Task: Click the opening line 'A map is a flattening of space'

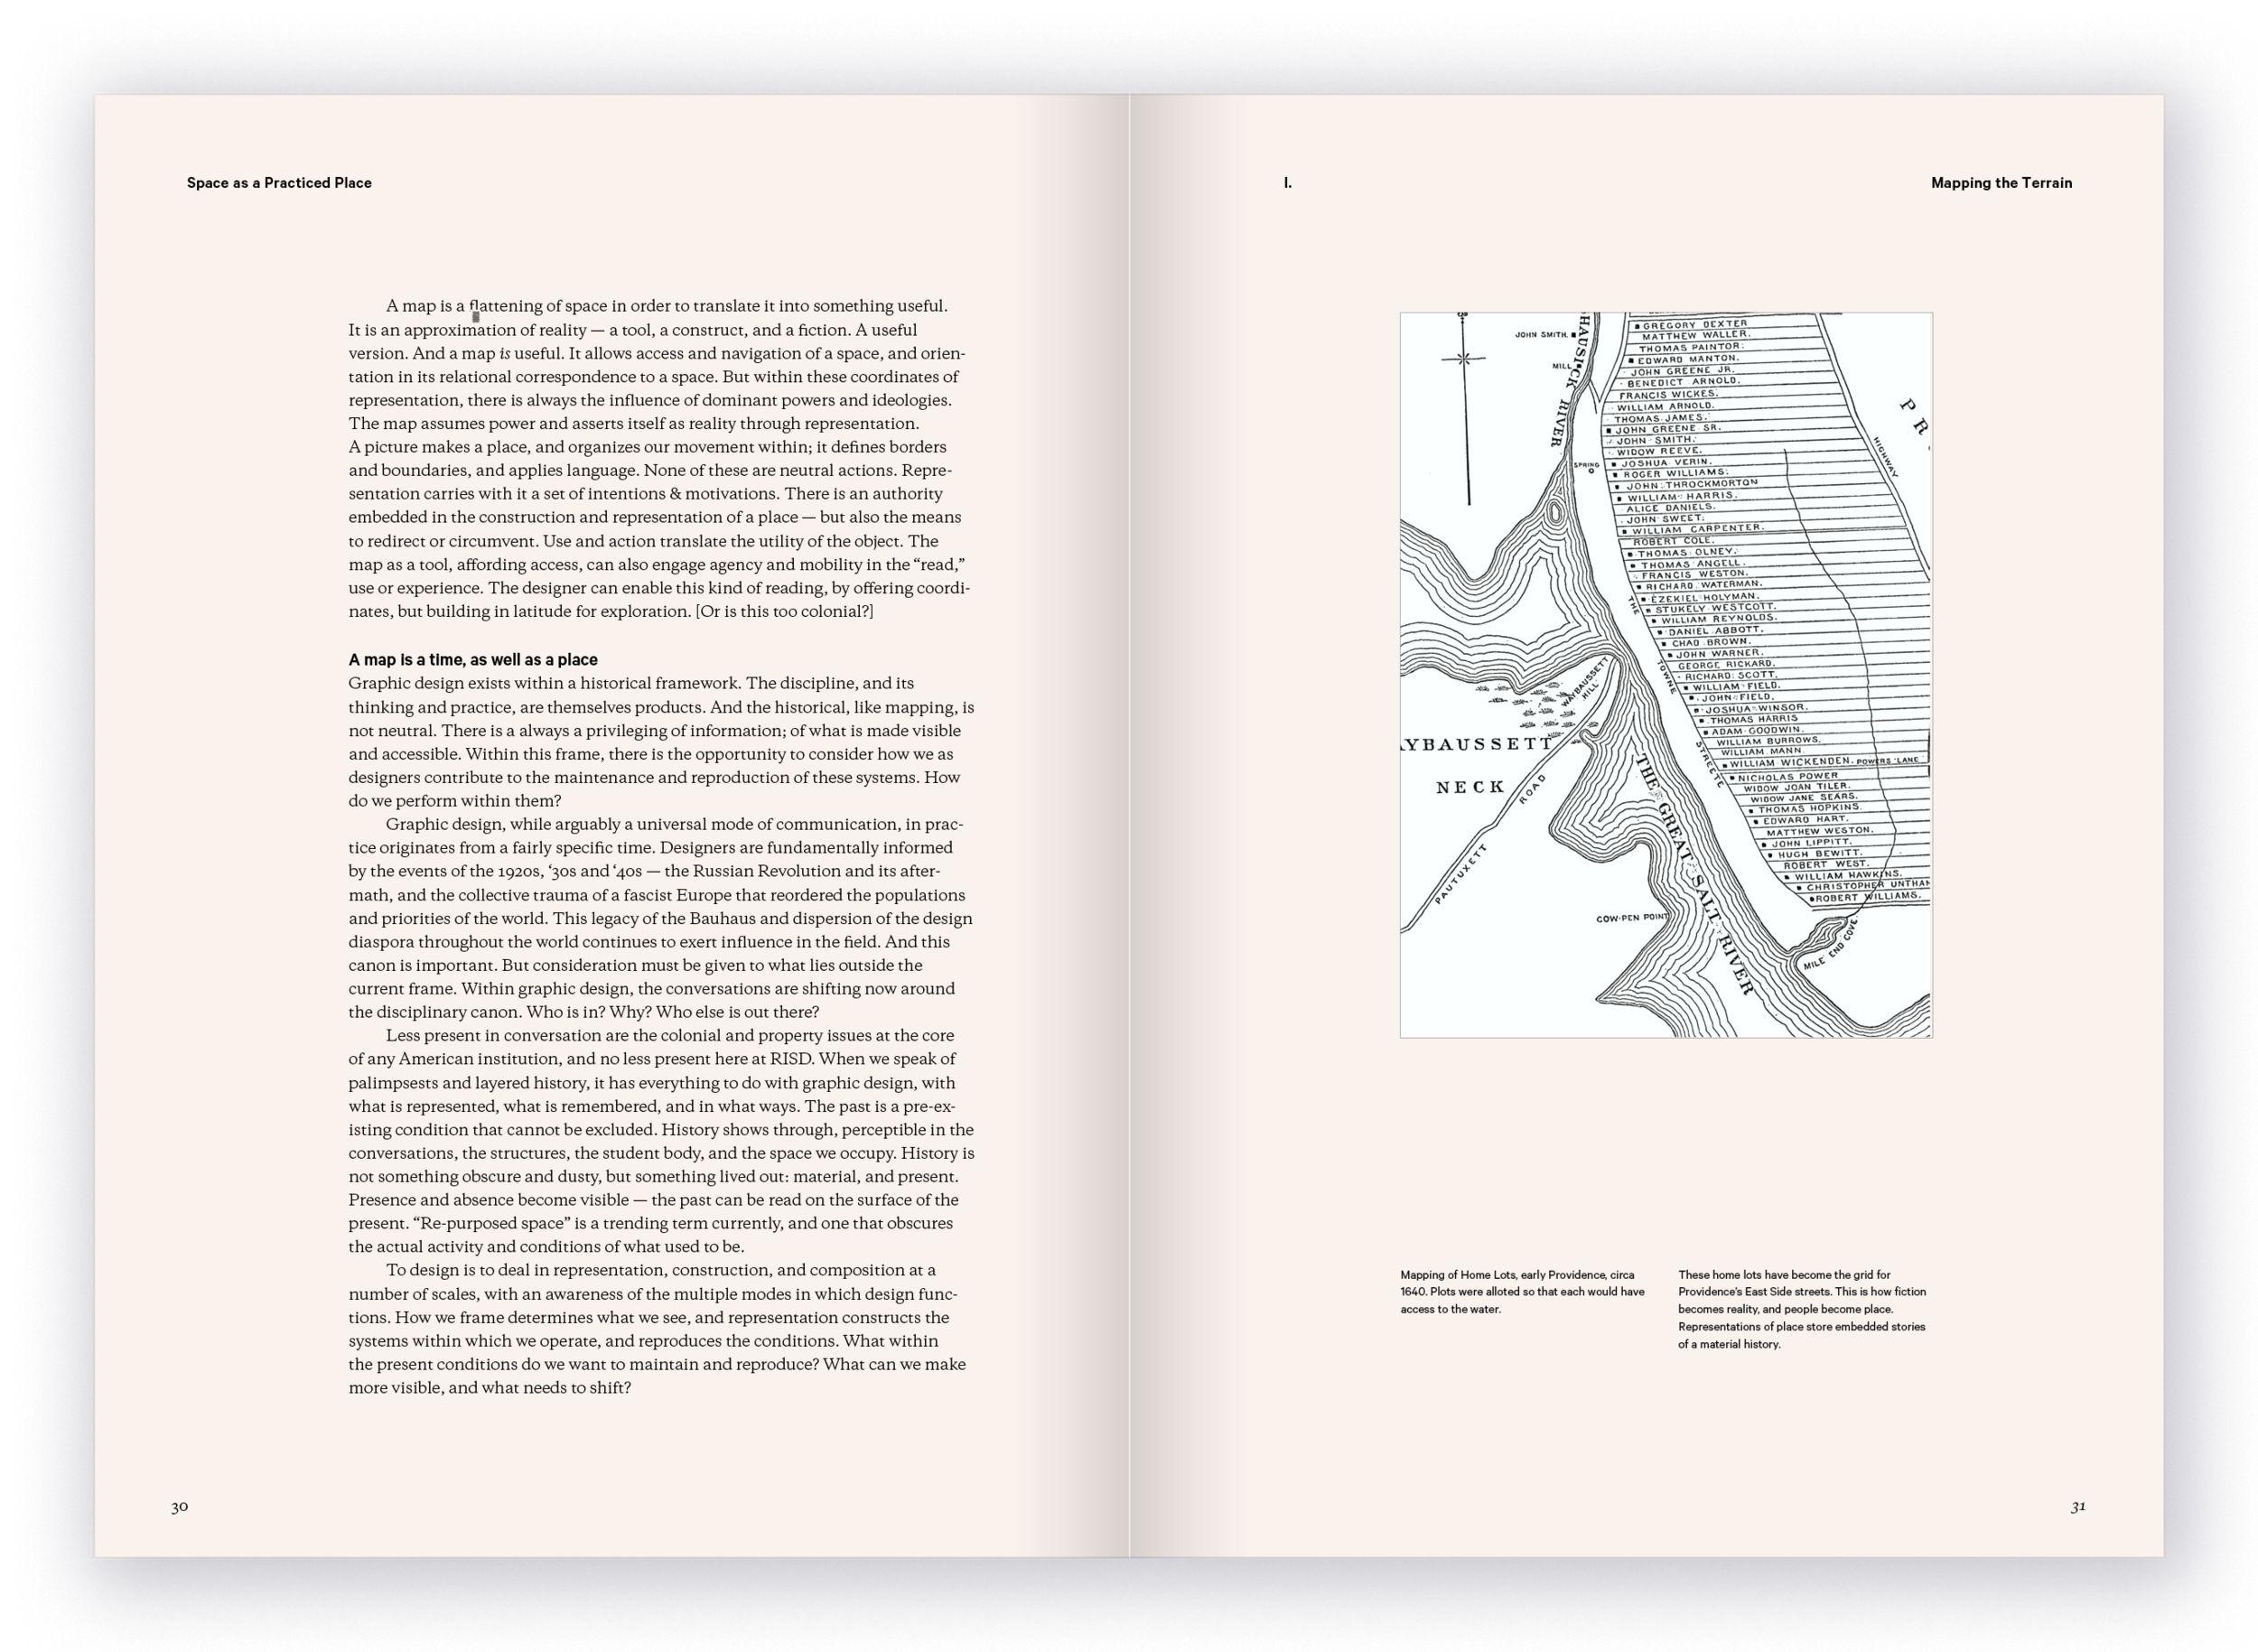Action: [x=666, y=306]
